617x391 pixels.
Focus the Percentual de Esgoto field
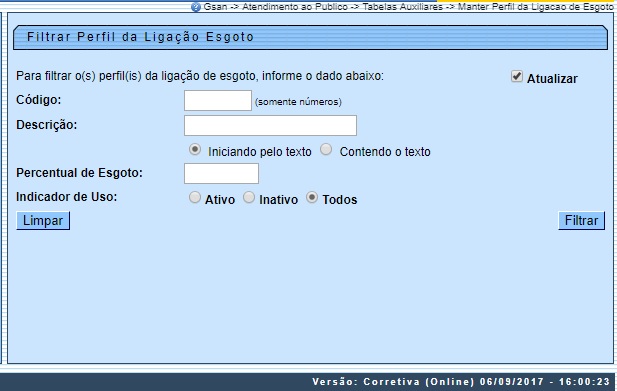point(221,173)
